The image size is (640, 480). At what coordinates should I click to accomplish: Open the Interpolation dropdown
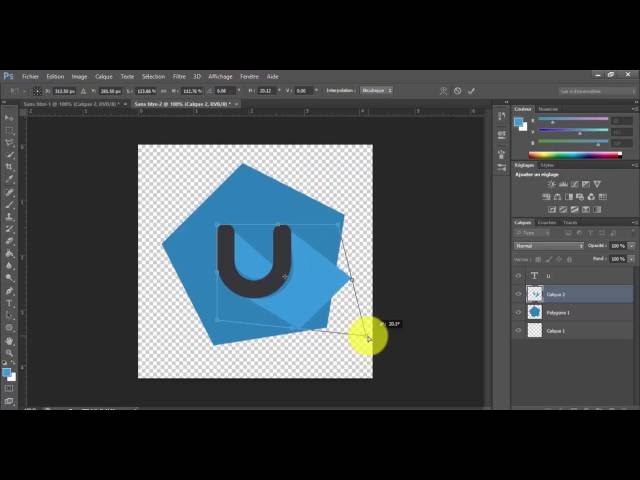tap(376, 90)
